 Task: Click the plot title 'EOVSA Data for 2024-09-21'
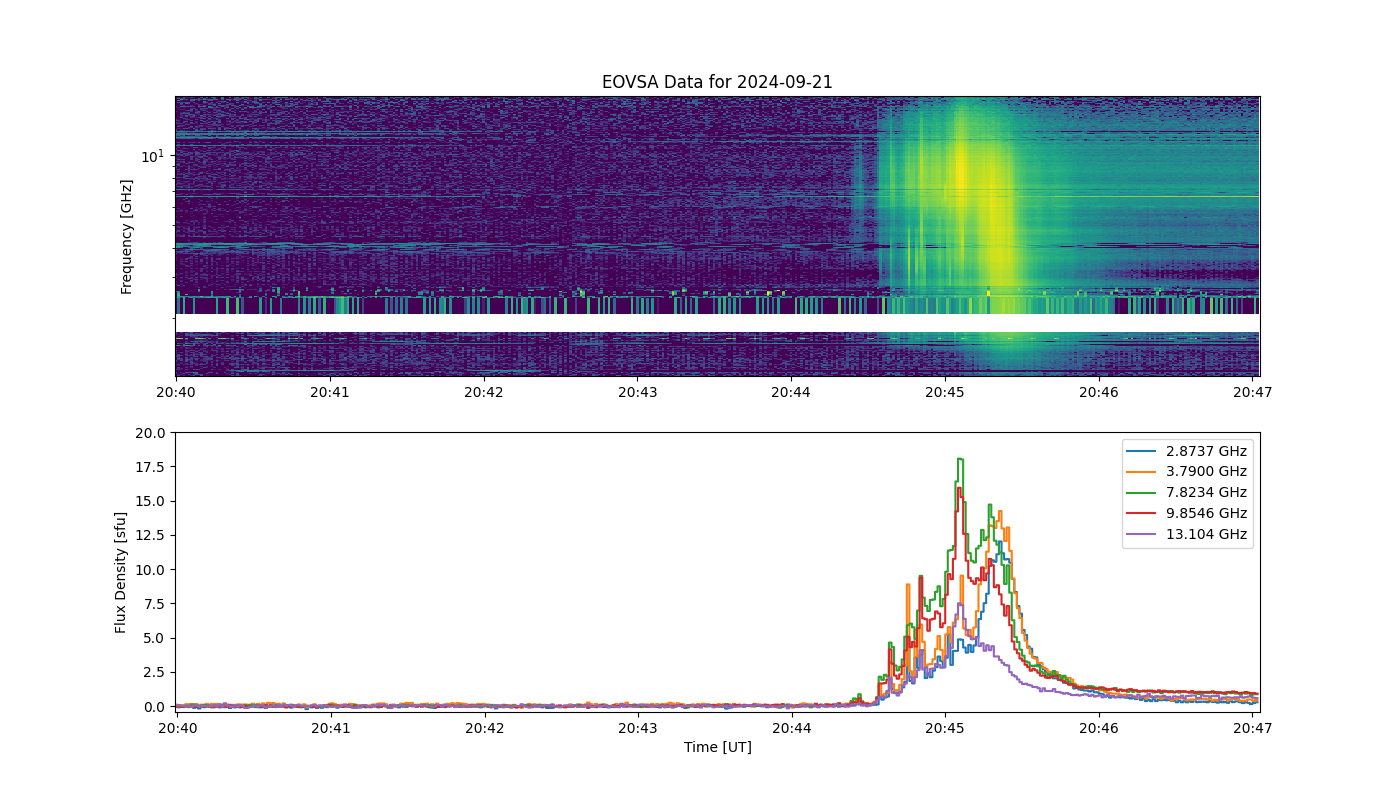717,82
